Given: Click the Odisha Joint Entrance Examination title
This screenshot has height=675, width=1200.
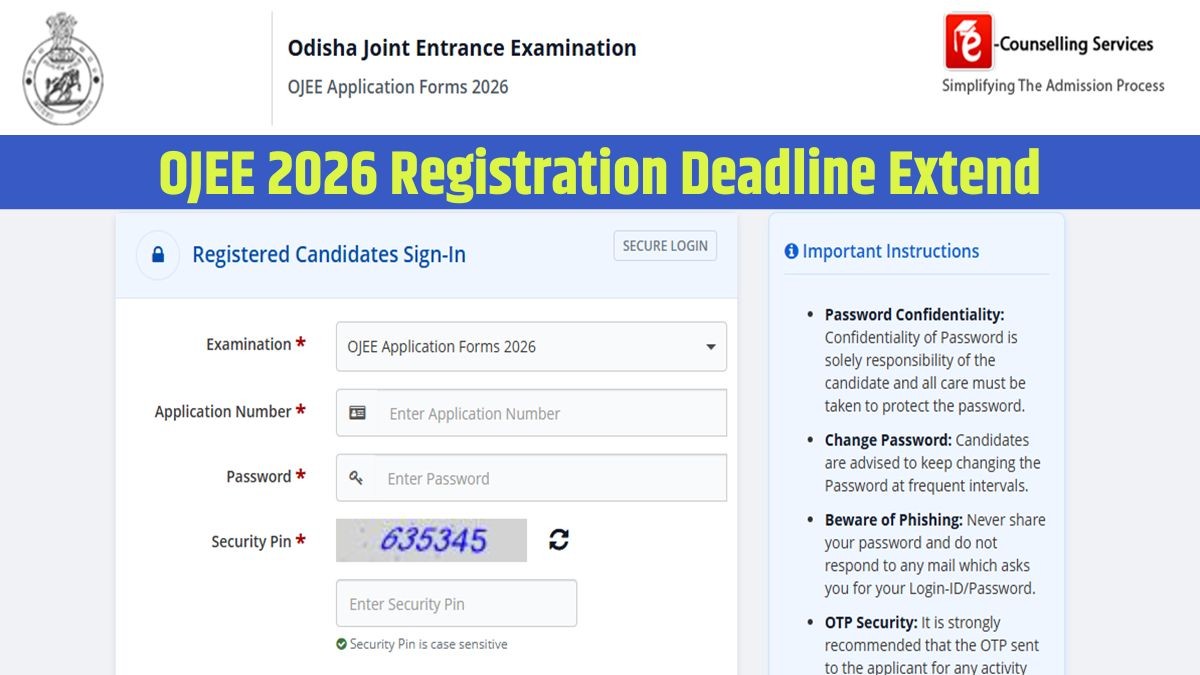Looking at the screenshot, I should coord(462,48).
